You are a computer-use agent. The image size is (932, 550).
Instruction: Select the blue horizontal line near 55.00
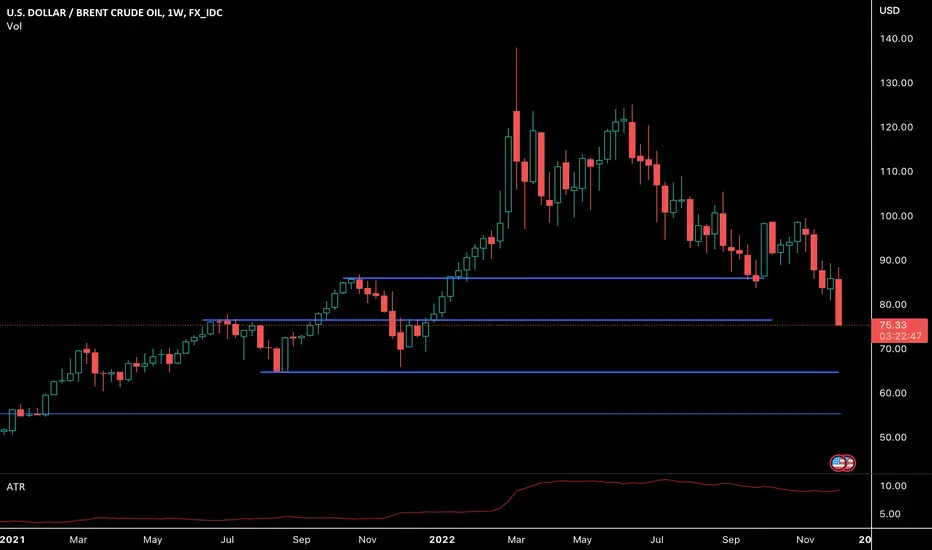(x=421, y=413)
